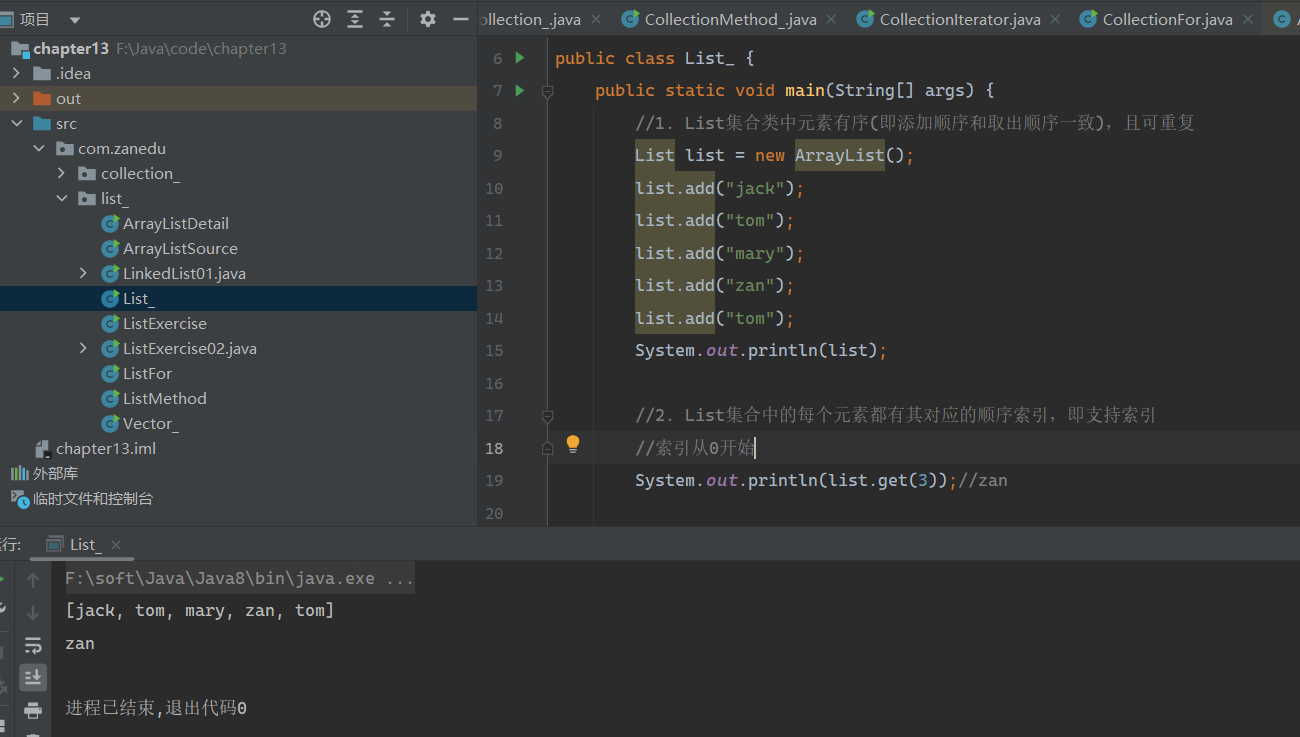
Task: Click the External Libraries (外部库) icon
Action: coord(20,473)
